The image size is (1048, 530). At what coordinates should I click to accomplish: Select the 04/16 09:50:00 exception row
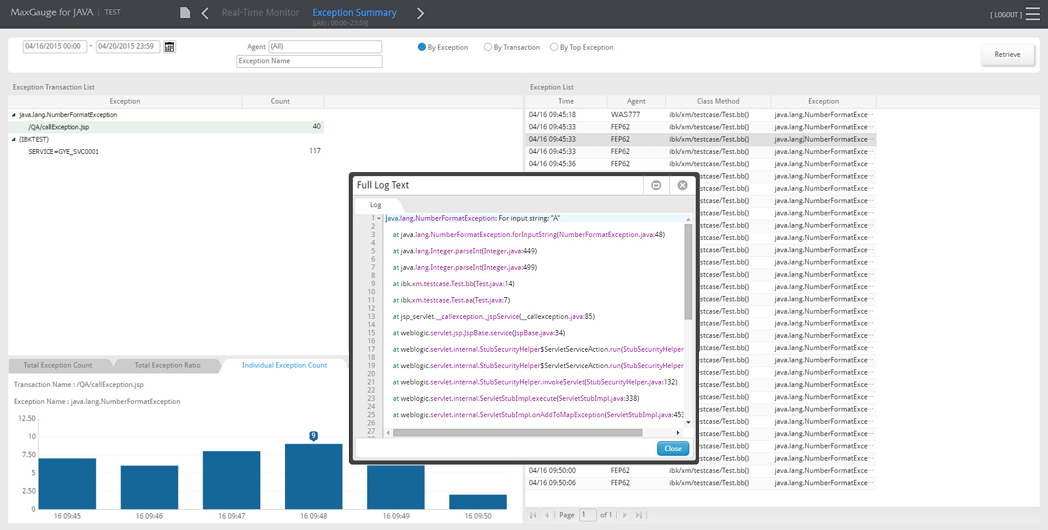click(700, 471)
